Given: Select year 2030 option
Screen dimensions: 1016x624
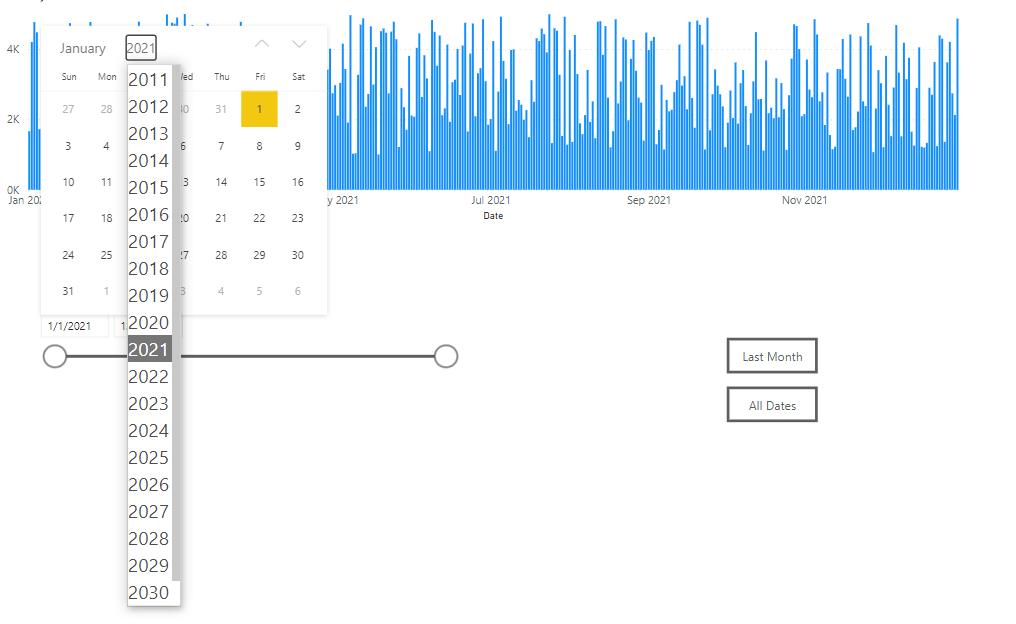Looking at the screenshot, I should pyautogui.click(x=149, y=593).
